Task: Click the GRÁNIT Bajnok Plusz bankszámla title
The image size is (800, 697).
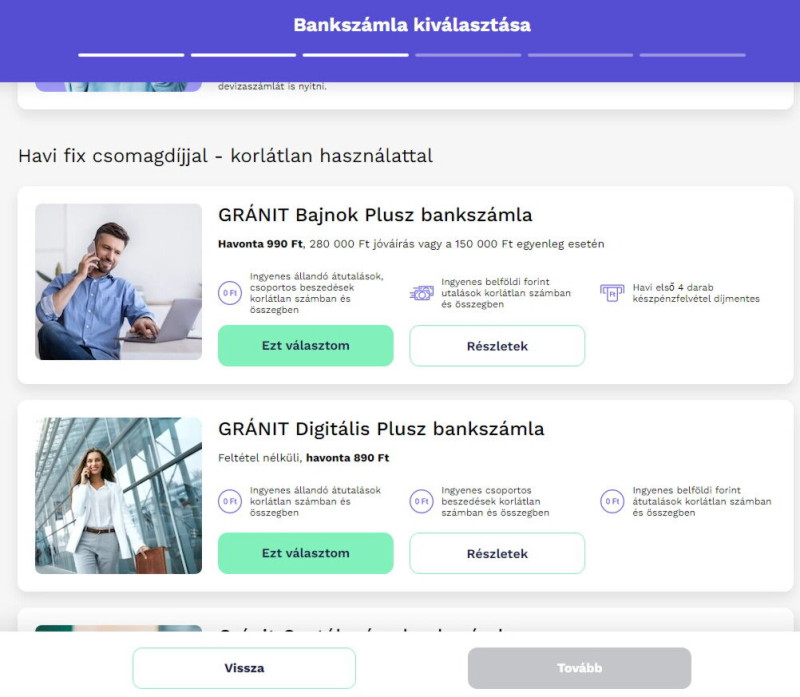Action: pyautogui.click(x=375, y=215)
